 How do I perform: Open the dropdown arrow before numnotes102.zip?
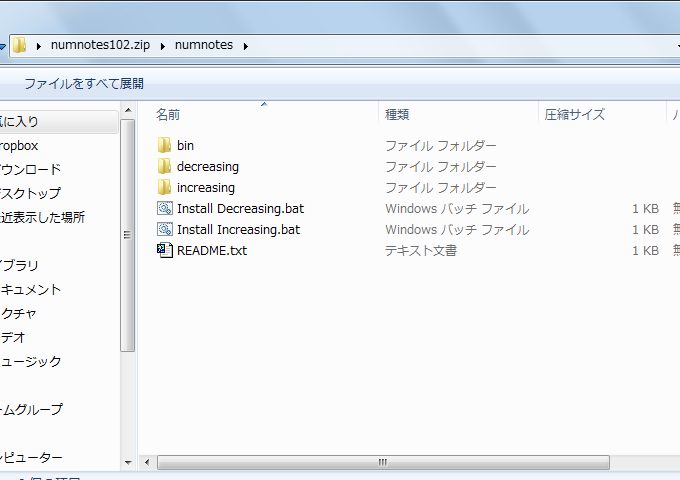pos(39,45)
